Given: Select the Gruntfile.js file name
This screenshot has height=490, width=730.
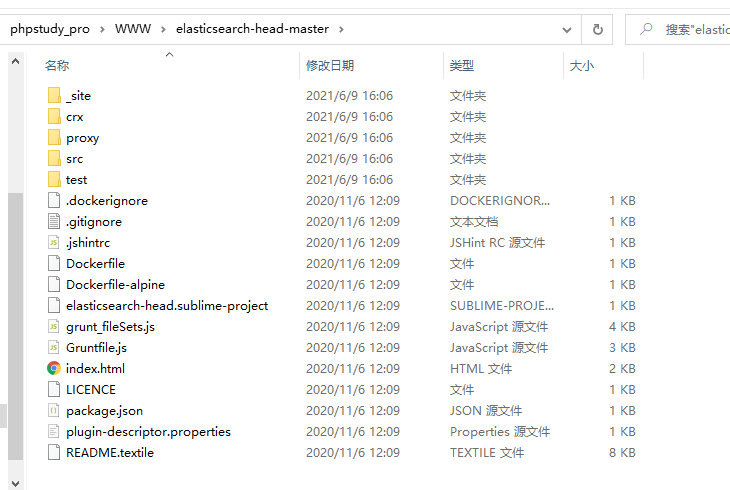Looking at the screenshot, I should click(96, 347).
